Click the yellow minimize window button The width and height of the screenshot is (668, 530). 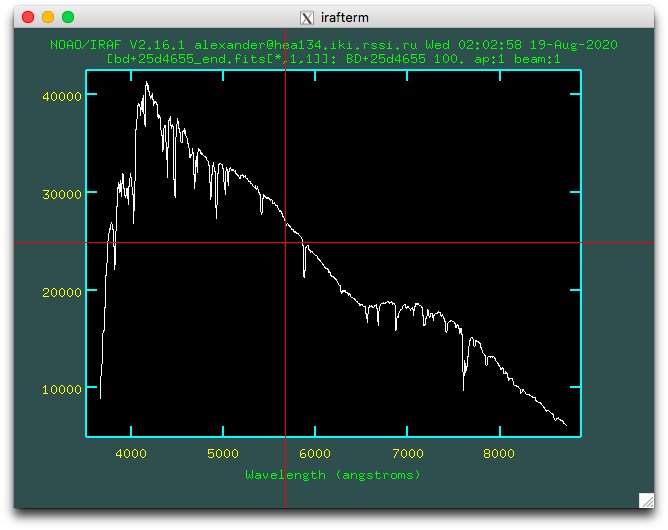pyautogui.click(x=48, y=17)
